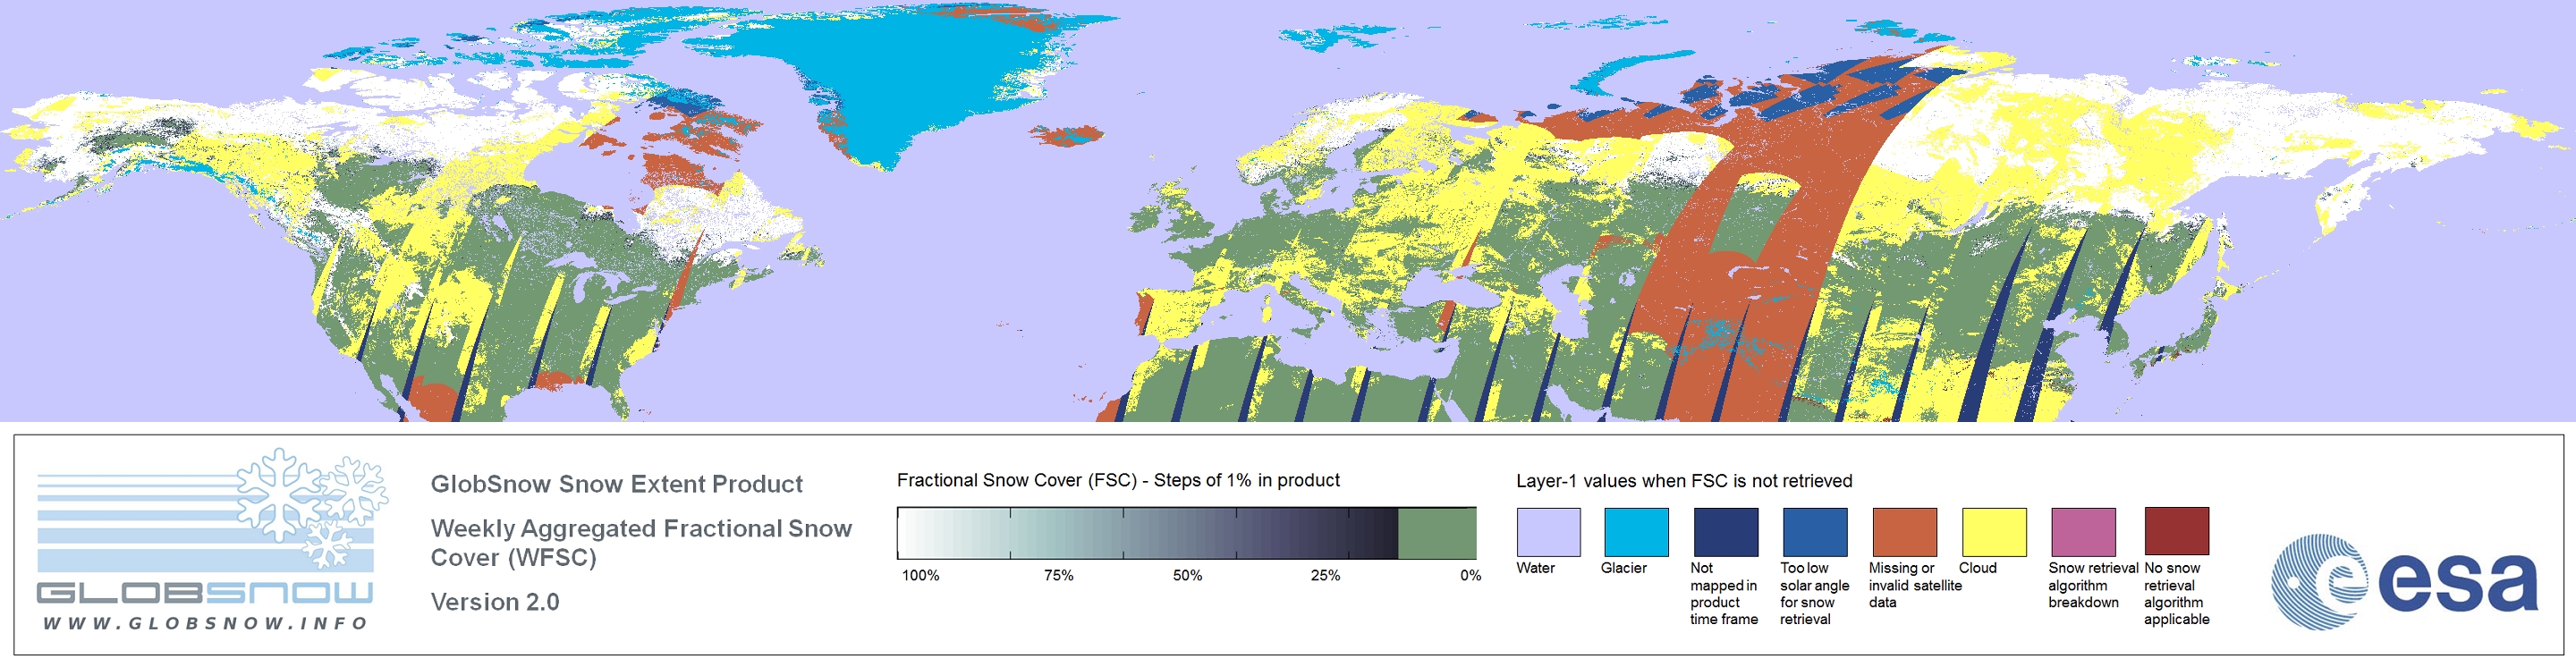Select the 'Snow retrieval algorithm breakdown' pink swatch
Image resolution: width=2576 pixels, height=667 pixels.
(x=2083, y=532)
